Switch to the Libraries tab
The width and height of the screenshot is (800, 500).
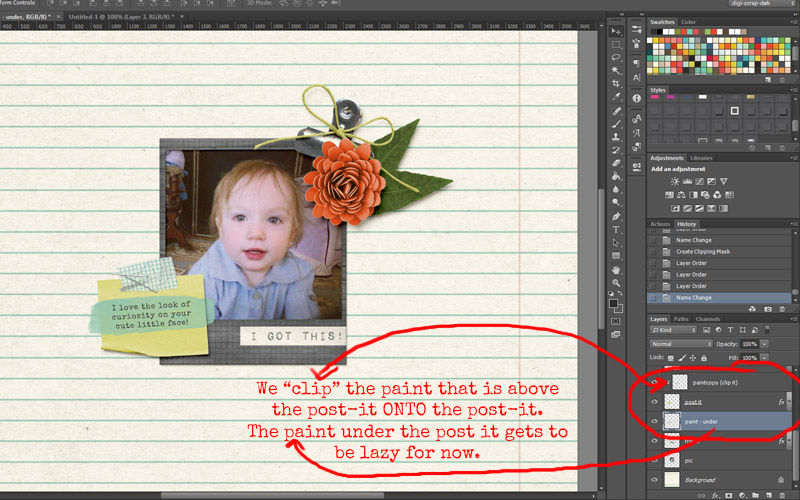[701, 158]
